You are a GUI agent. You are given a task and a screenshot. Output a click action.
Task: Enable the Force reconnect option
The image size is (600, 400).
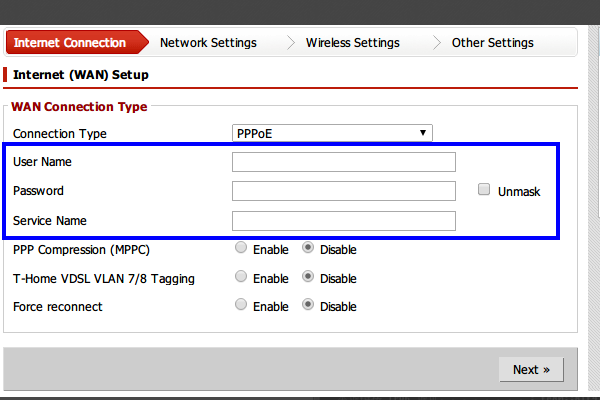click(241, 306)
